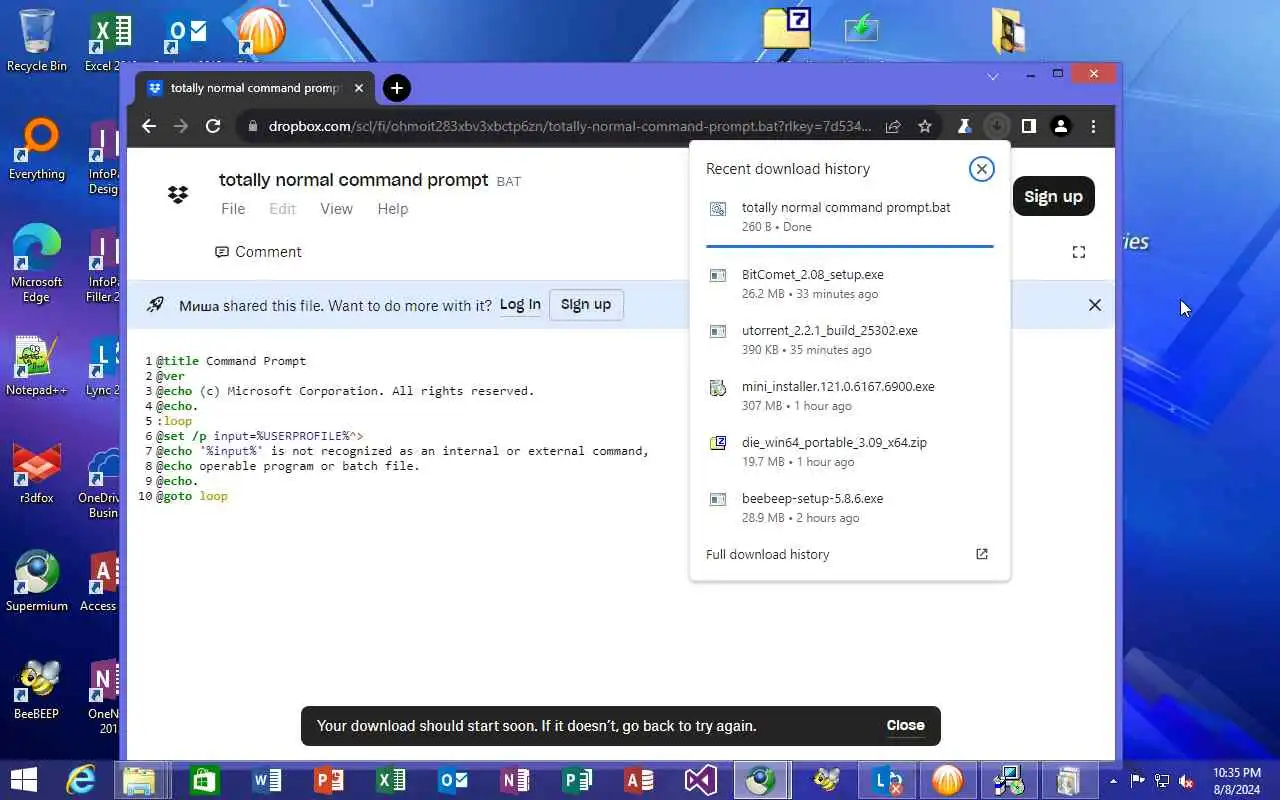Viewport: 1280px width, 800px height.
Task: Close the download notification toast
Action: [x=905, y=726]
